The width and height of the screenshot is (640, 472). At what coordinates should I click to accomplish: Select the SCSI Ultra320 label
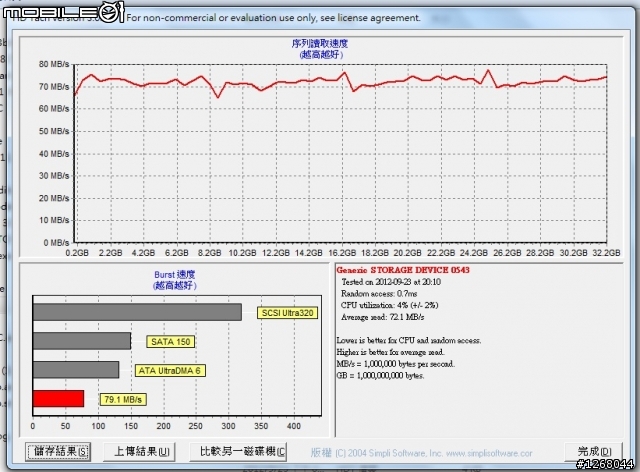[x=287, y=313]
